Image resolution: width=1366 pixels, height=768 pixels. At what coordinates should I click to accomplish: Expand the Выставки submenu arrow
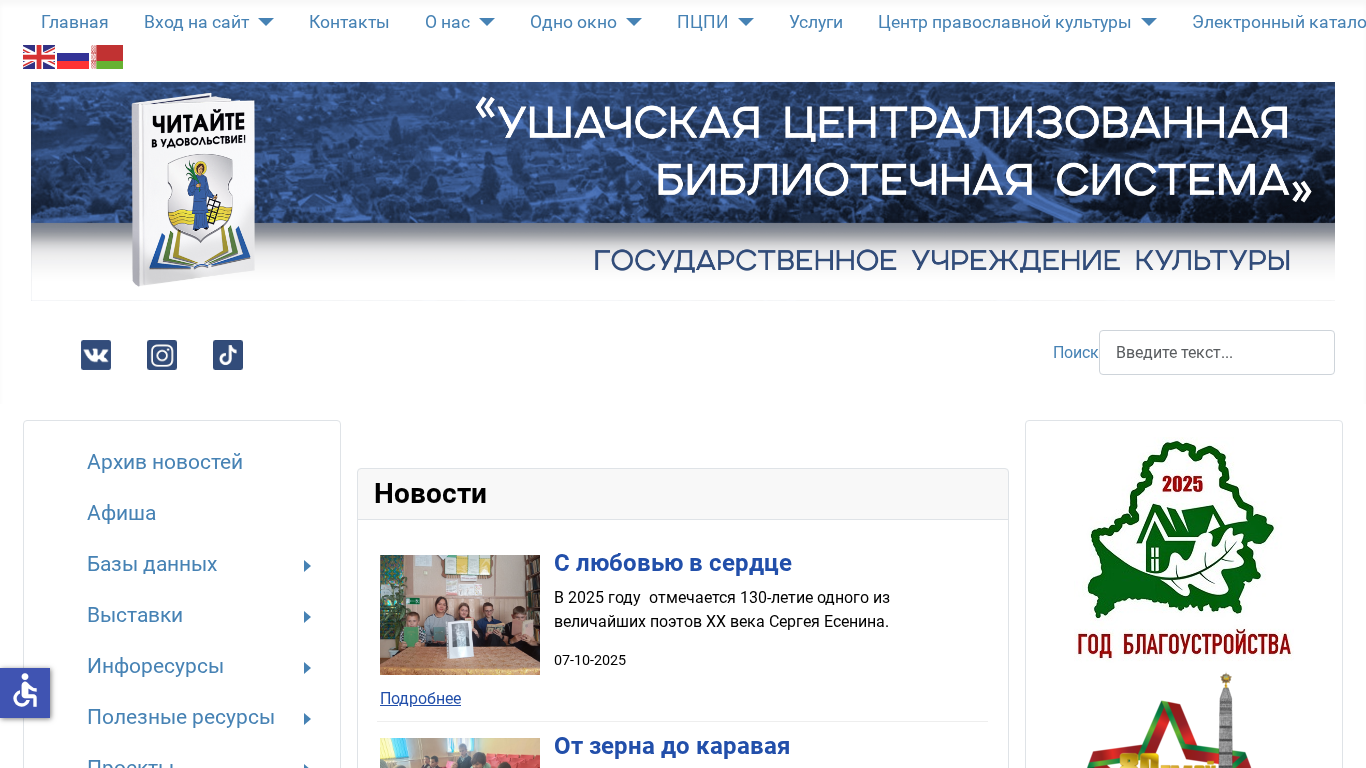pos(307,617)
